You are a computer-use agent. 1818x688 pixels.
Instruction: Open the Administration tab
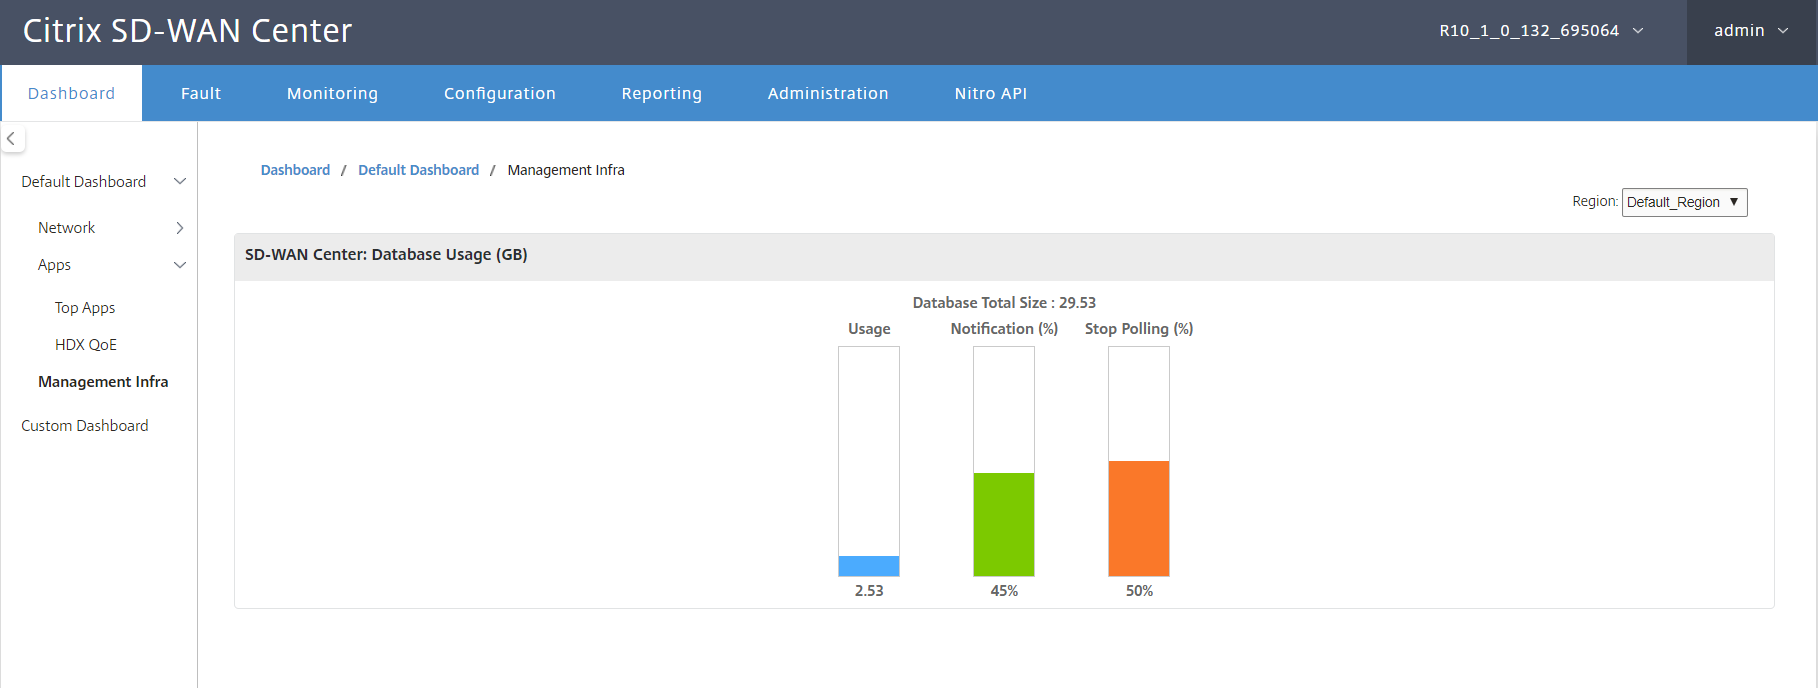[828, 93]
